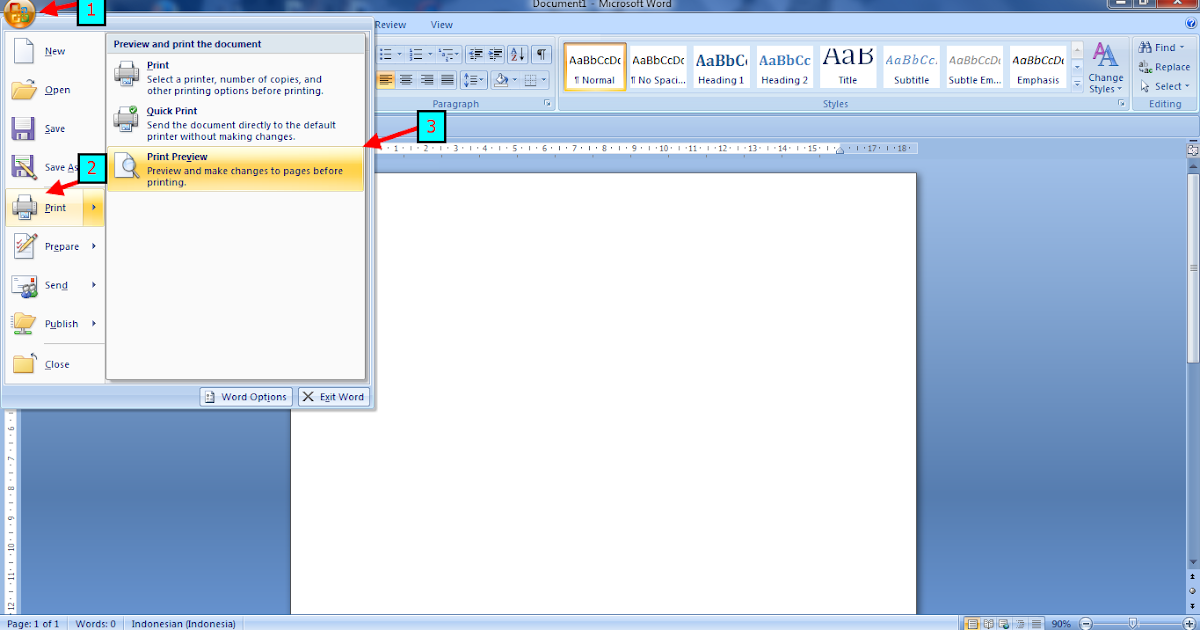The width and height of the screenshot is (1200, 630).
Task: Click the Next Page double-arrow button
Action: (1192, 605)
